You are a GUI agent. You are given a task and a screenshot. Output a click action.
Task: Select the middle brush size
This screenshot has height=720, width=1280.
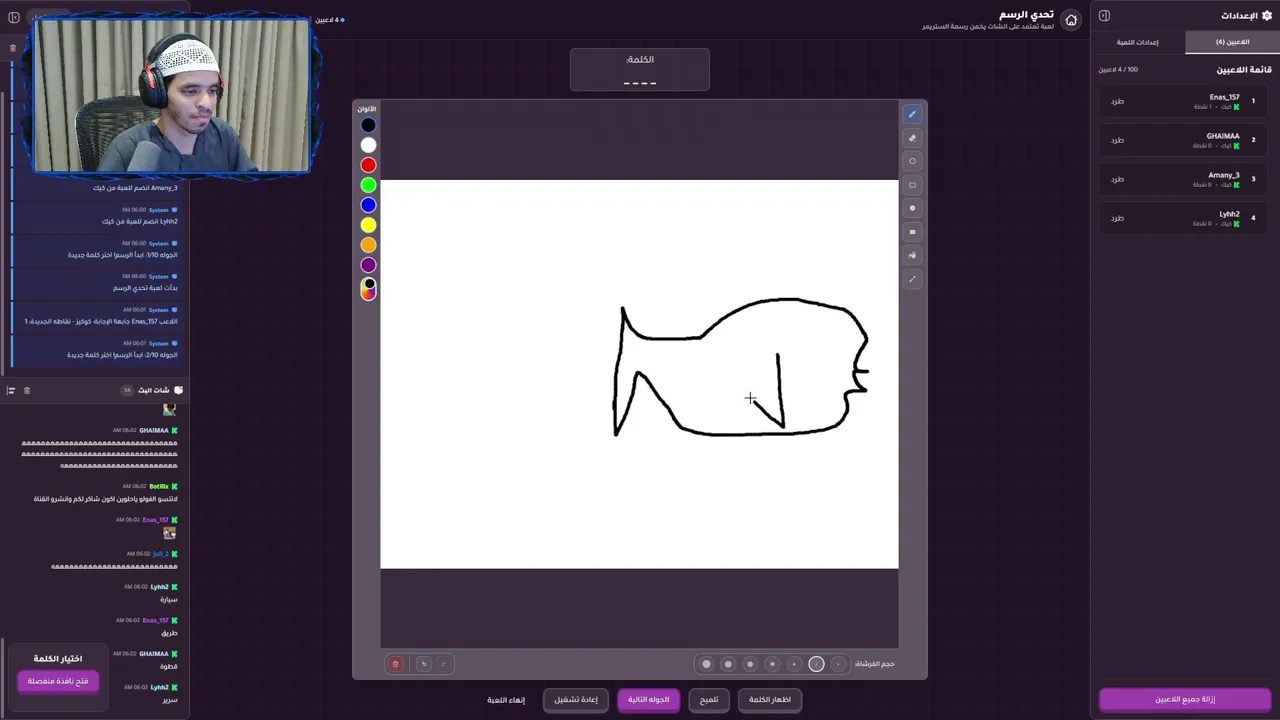(x=772, y=664)
